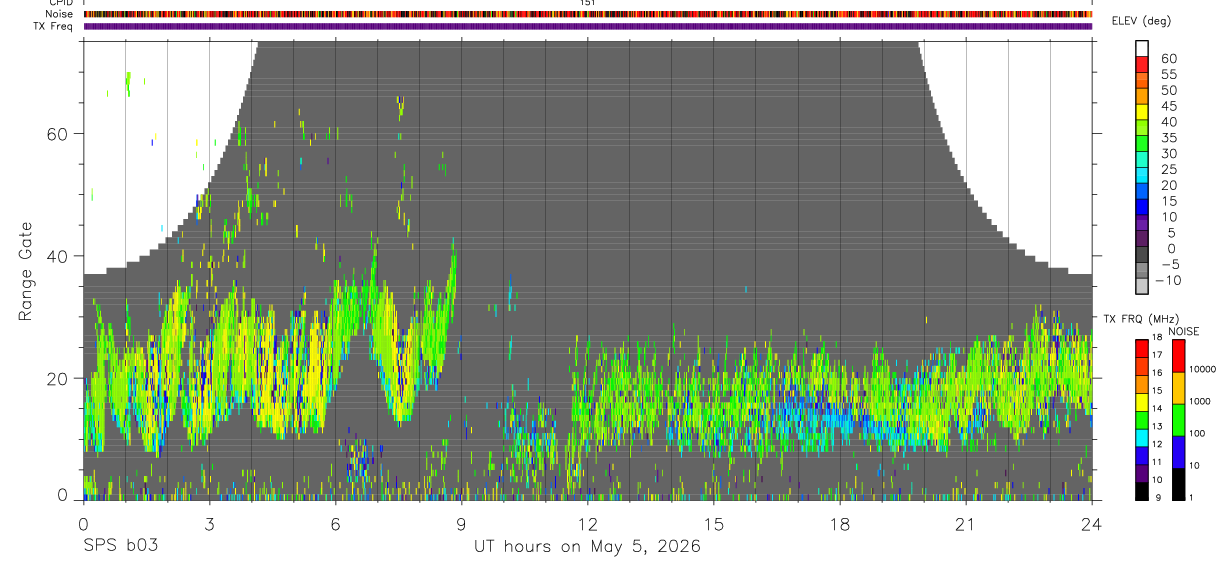This screenshot has height=567, width=1228.
Task: Click the Noise color strip above the plot
Action: 588,14
